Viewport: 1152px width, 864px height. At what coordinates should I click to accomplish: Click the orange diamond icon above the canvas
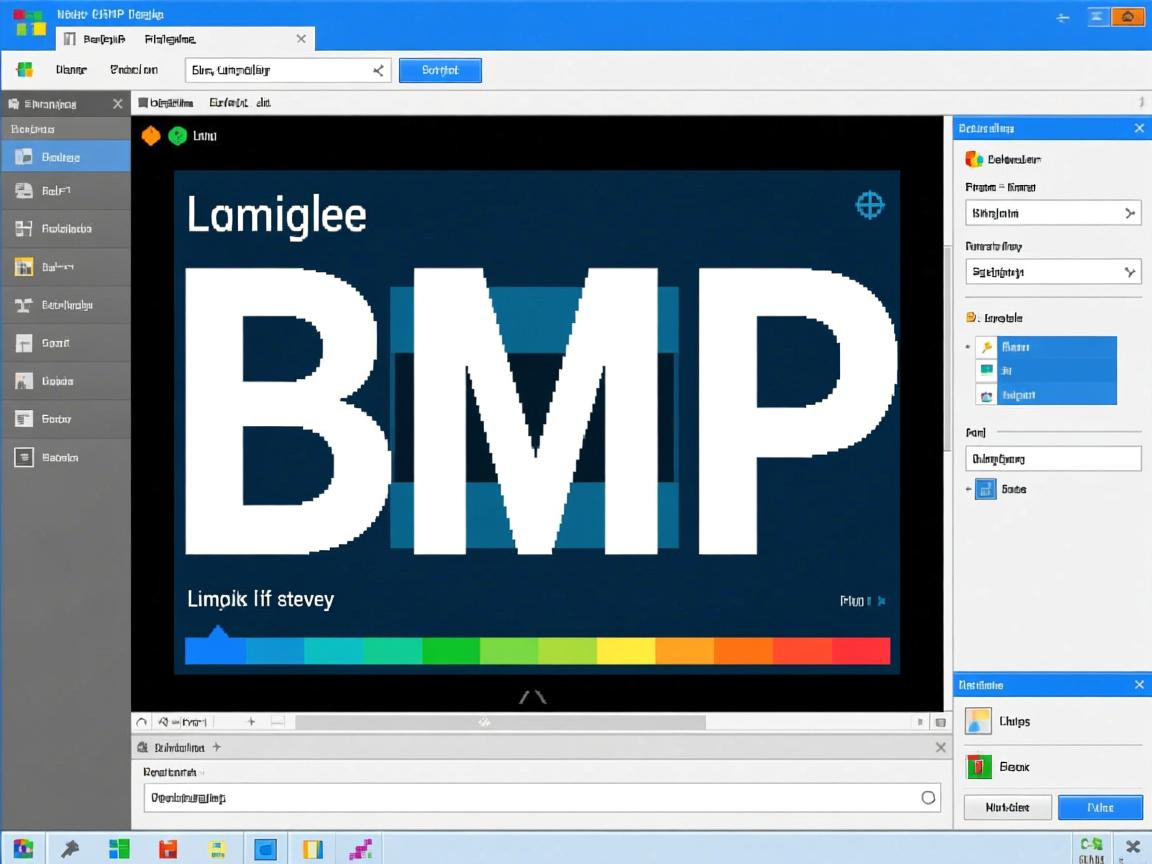point(151,136)
